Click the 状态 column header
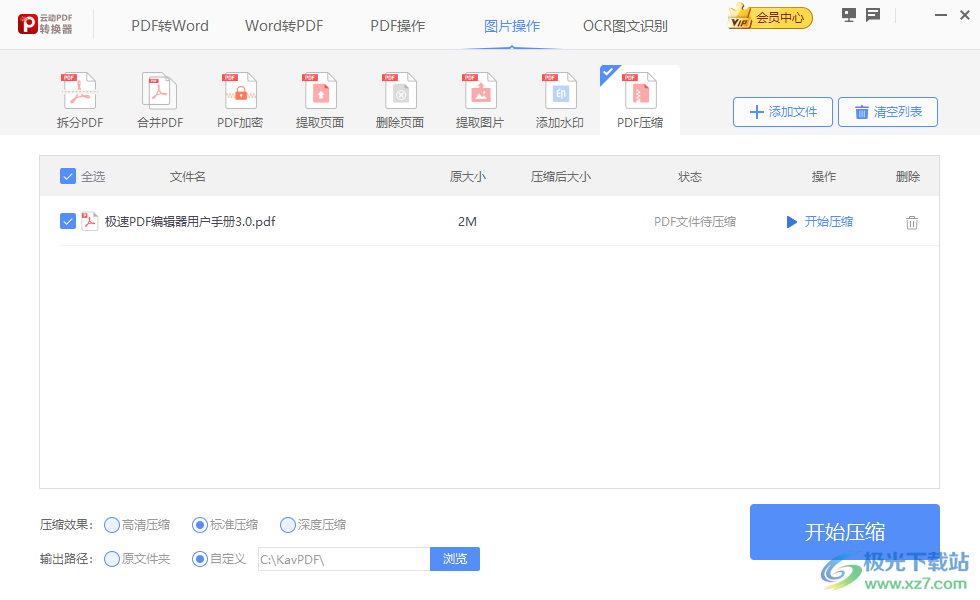The image size is (980, 600). point(690,177)
